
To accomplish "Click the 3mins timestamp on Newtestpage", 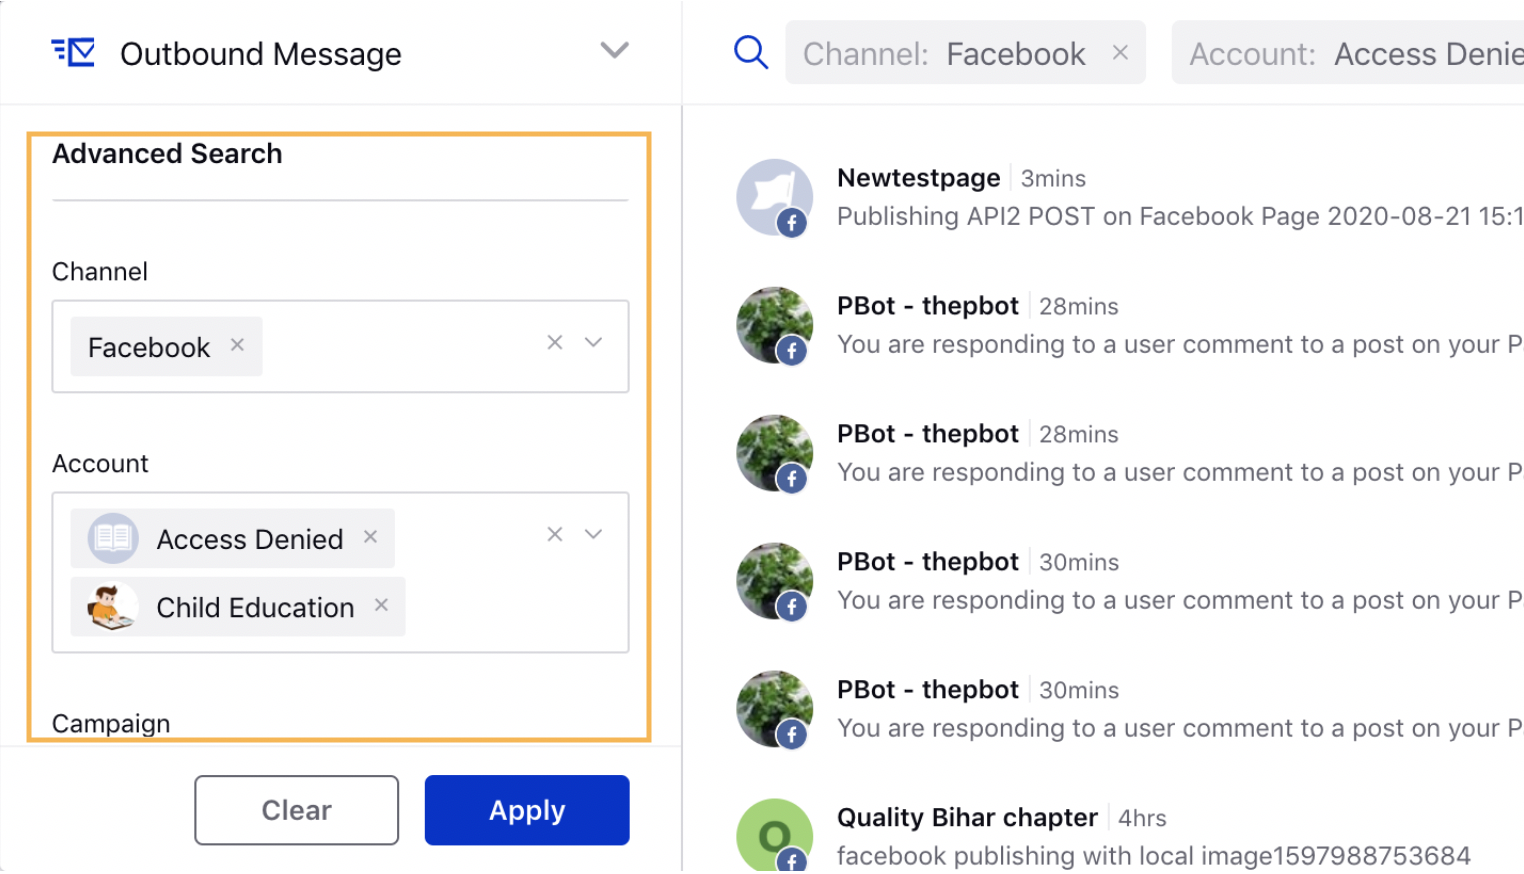I will 1053,179.
